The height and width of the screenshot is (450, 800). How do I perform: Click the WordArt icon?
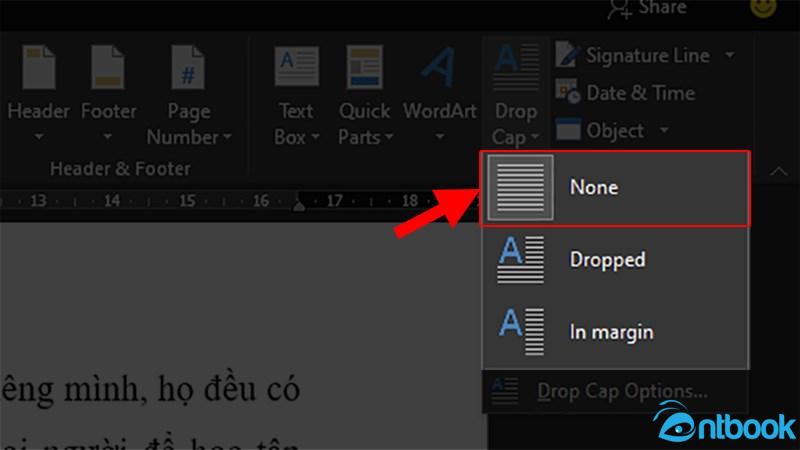point(438,67)
